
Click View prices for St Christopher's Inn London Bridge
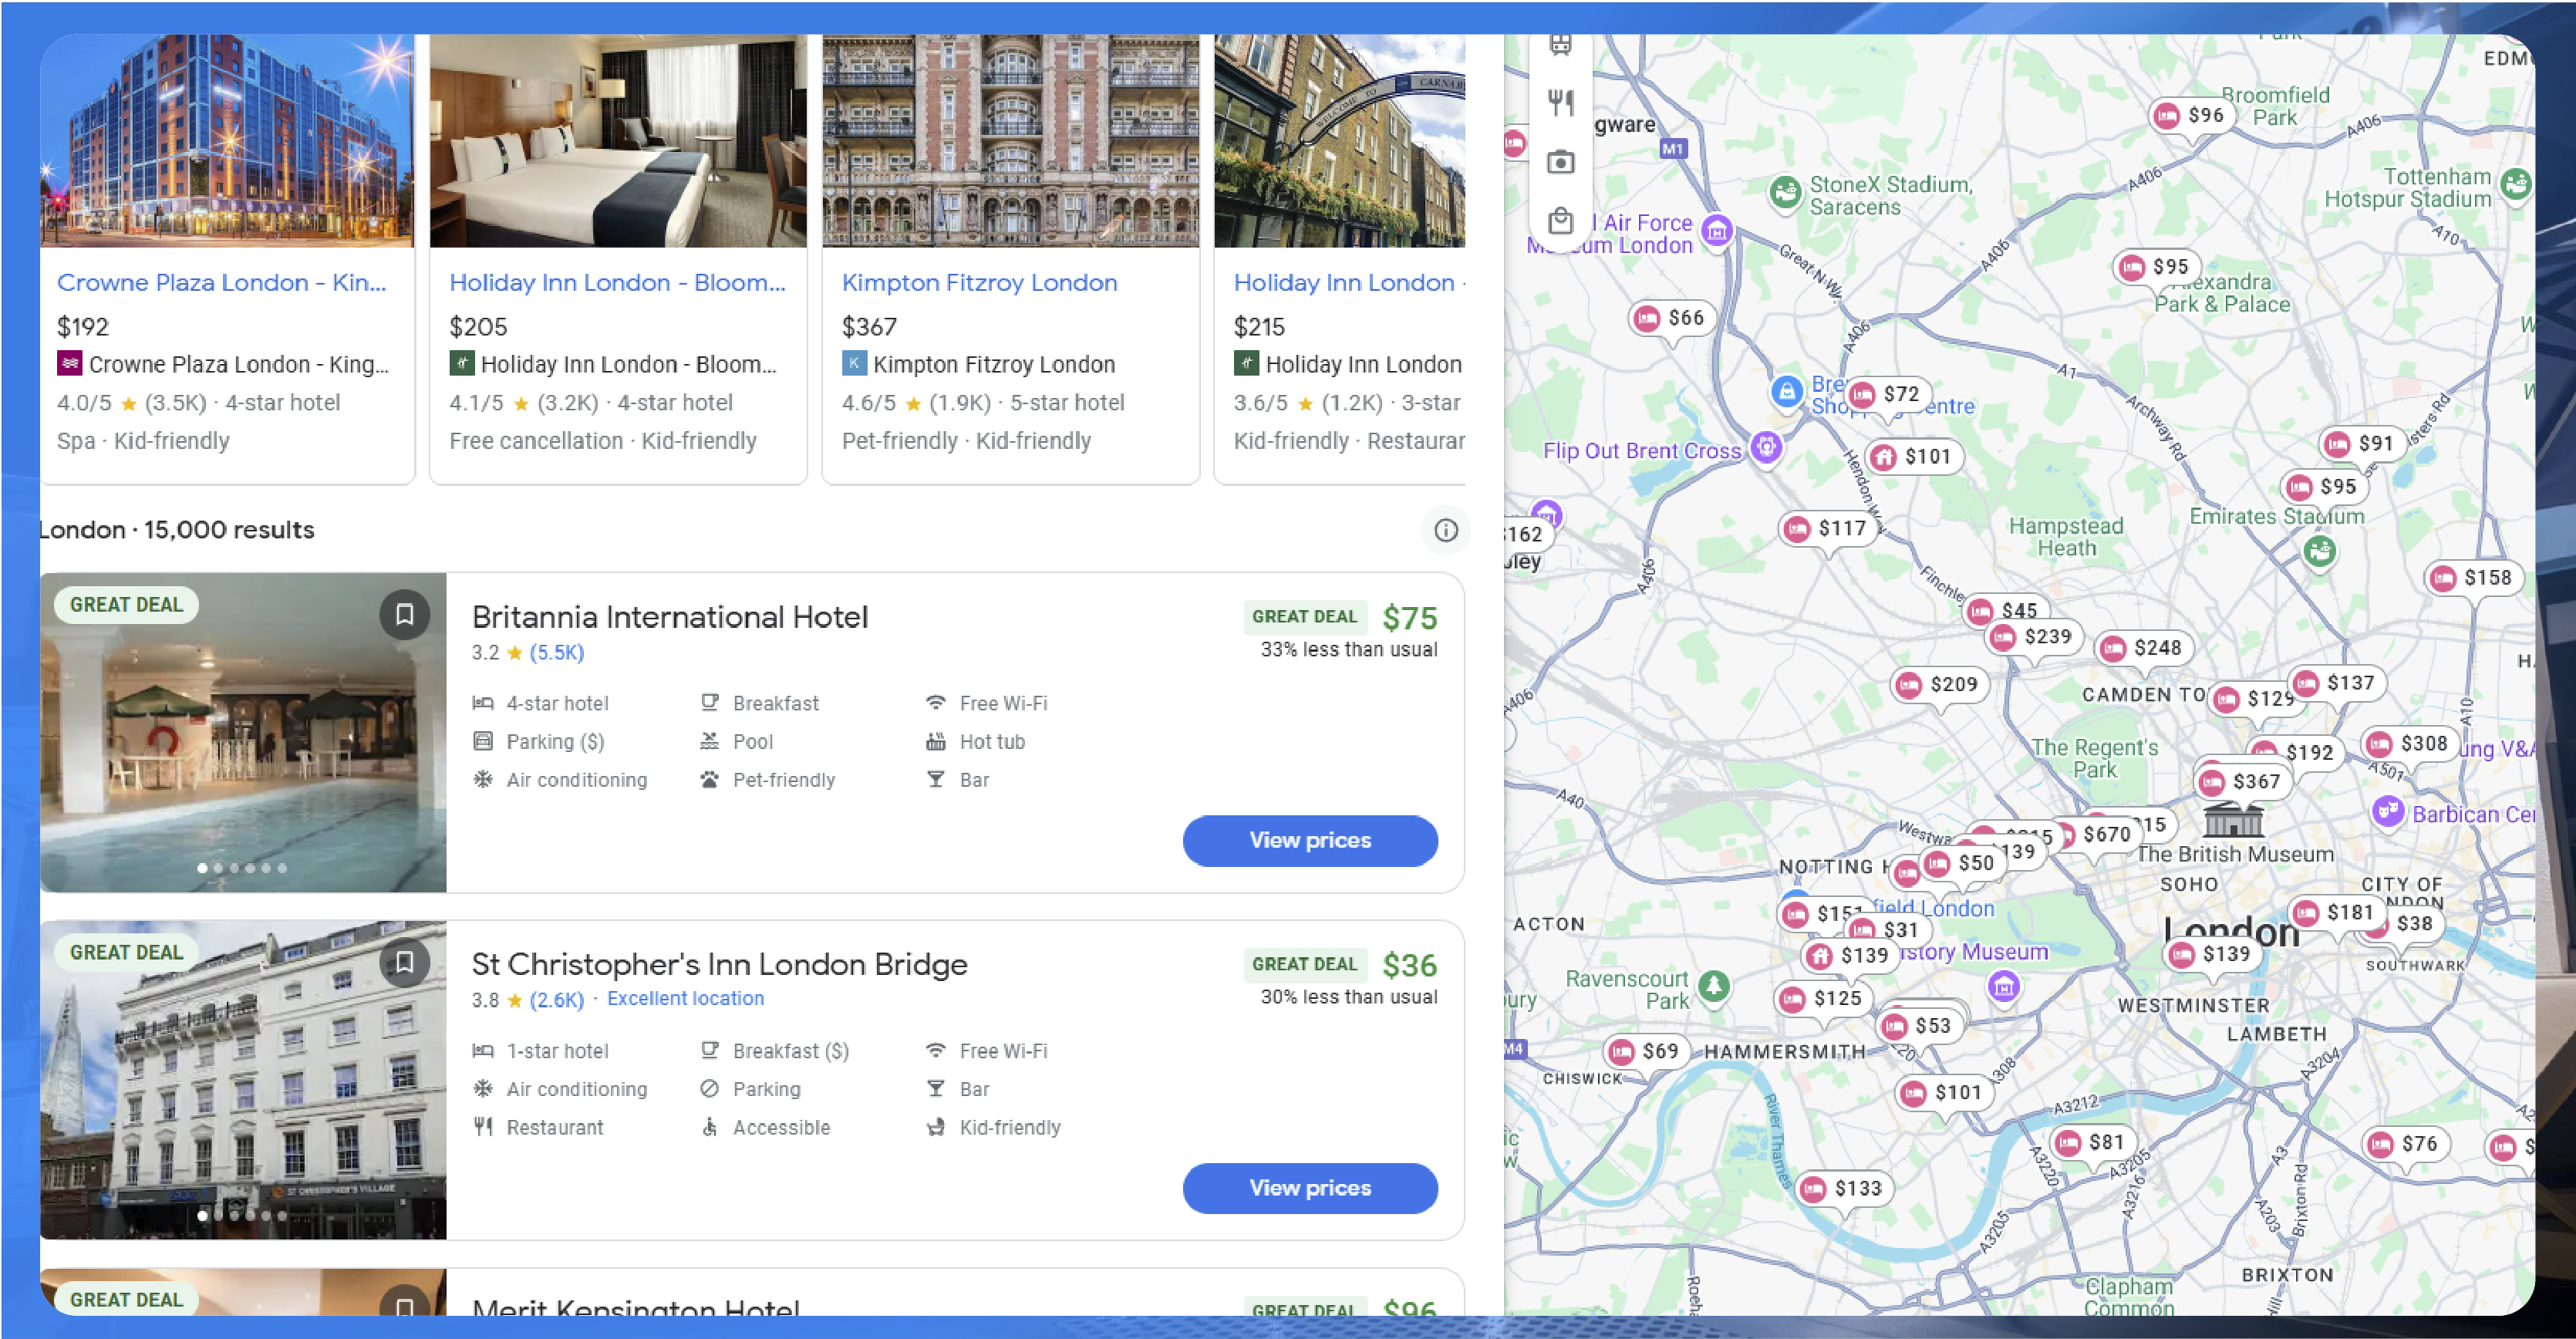[x=1310, y=1187]
